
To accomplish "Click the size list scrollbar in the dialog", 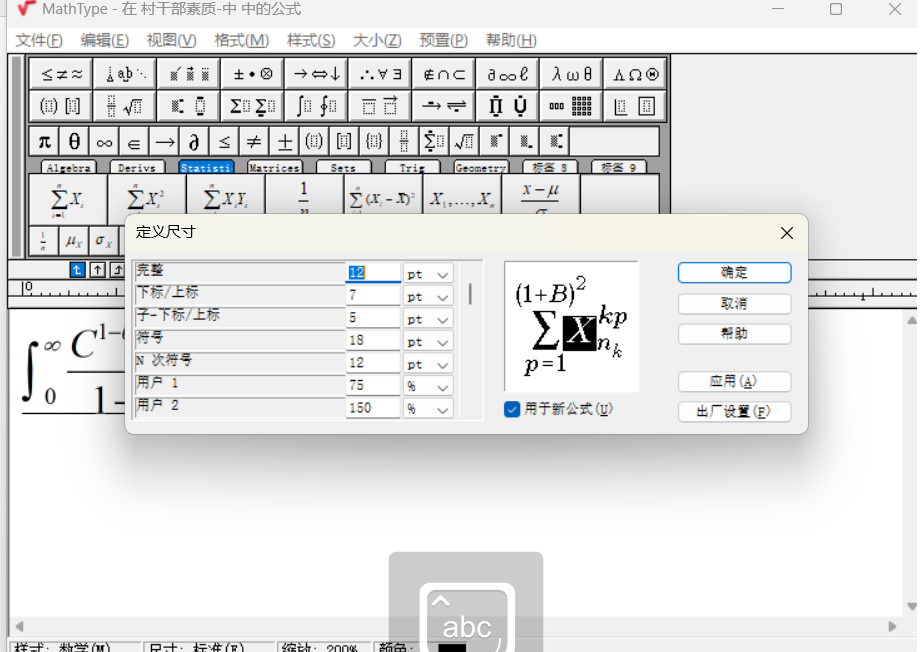I will pos(470,293).
